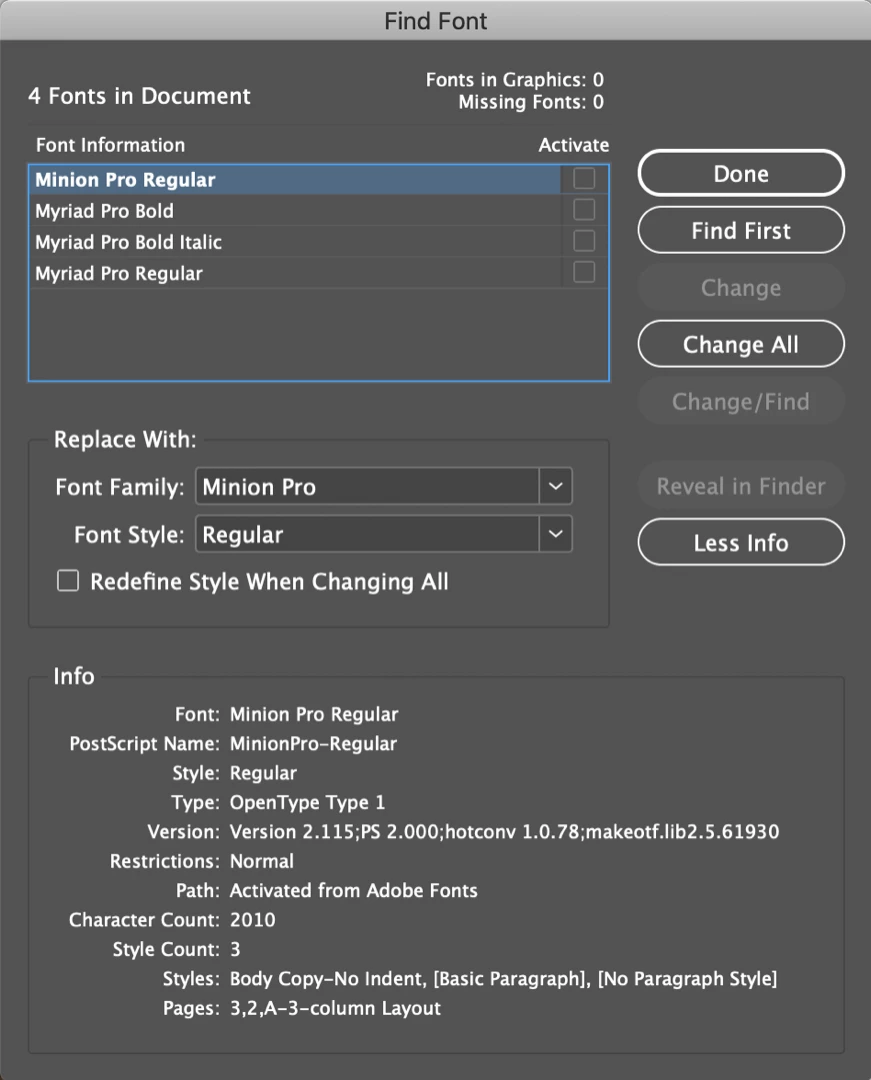
Task: Click the dimmed Reveal in Finder button
Action: coord(741,486)
